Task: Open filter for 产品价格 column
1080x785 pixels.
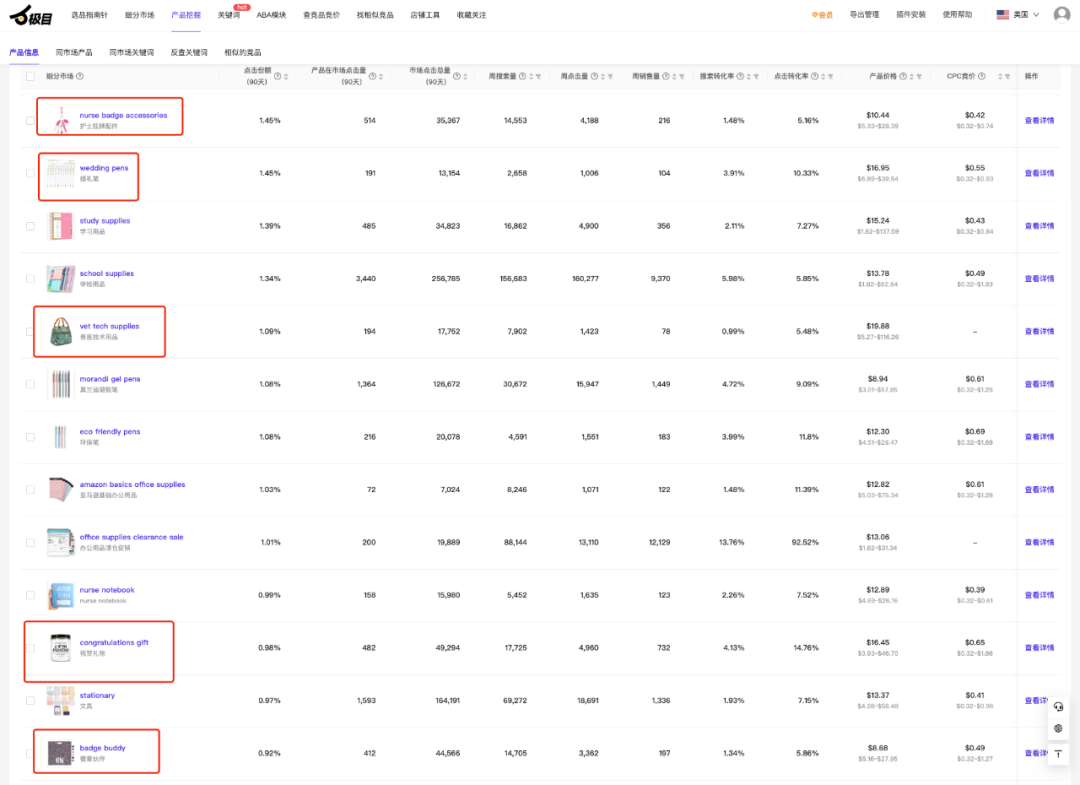Action: (x=919, y=76)
